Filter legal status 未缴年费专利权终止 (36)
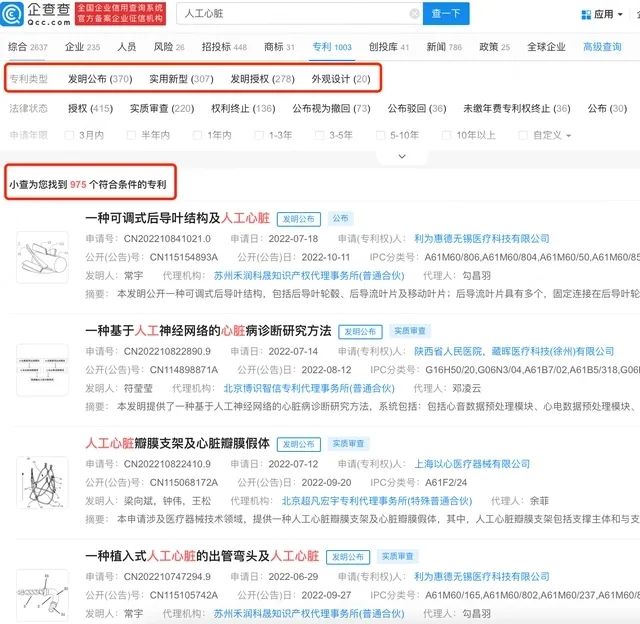 (x=517, y=109)
